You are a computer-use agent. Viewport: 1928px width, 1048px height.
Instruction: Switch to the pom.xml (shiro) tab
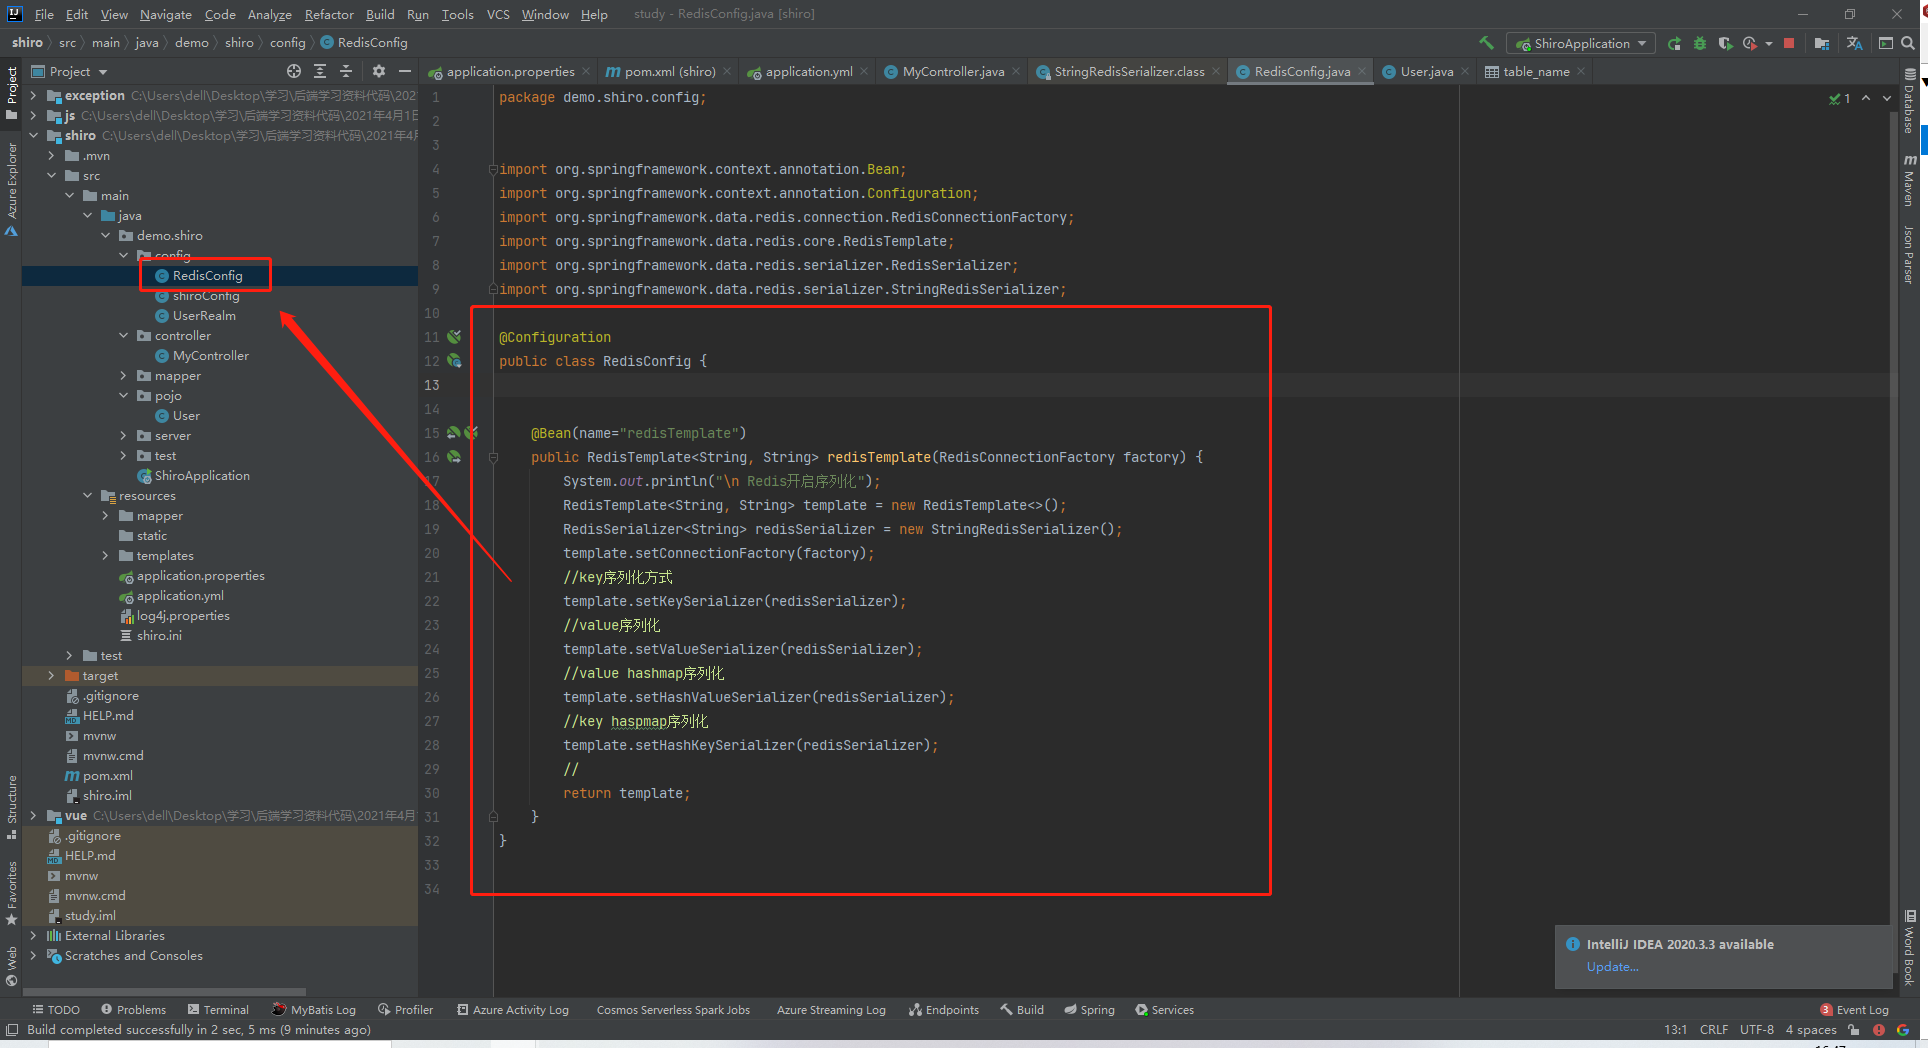669,71
